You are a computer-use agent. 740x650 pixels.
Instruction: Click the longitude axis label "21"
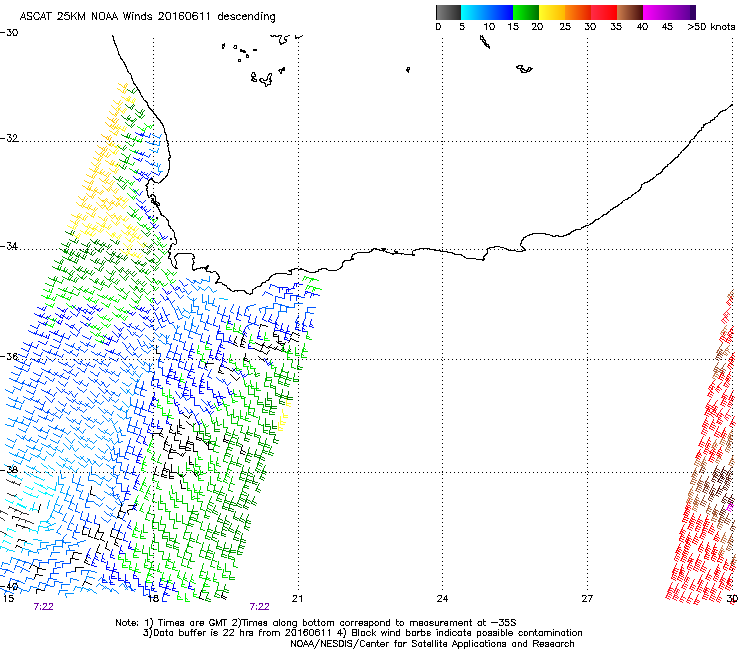[x=297, y=599]
